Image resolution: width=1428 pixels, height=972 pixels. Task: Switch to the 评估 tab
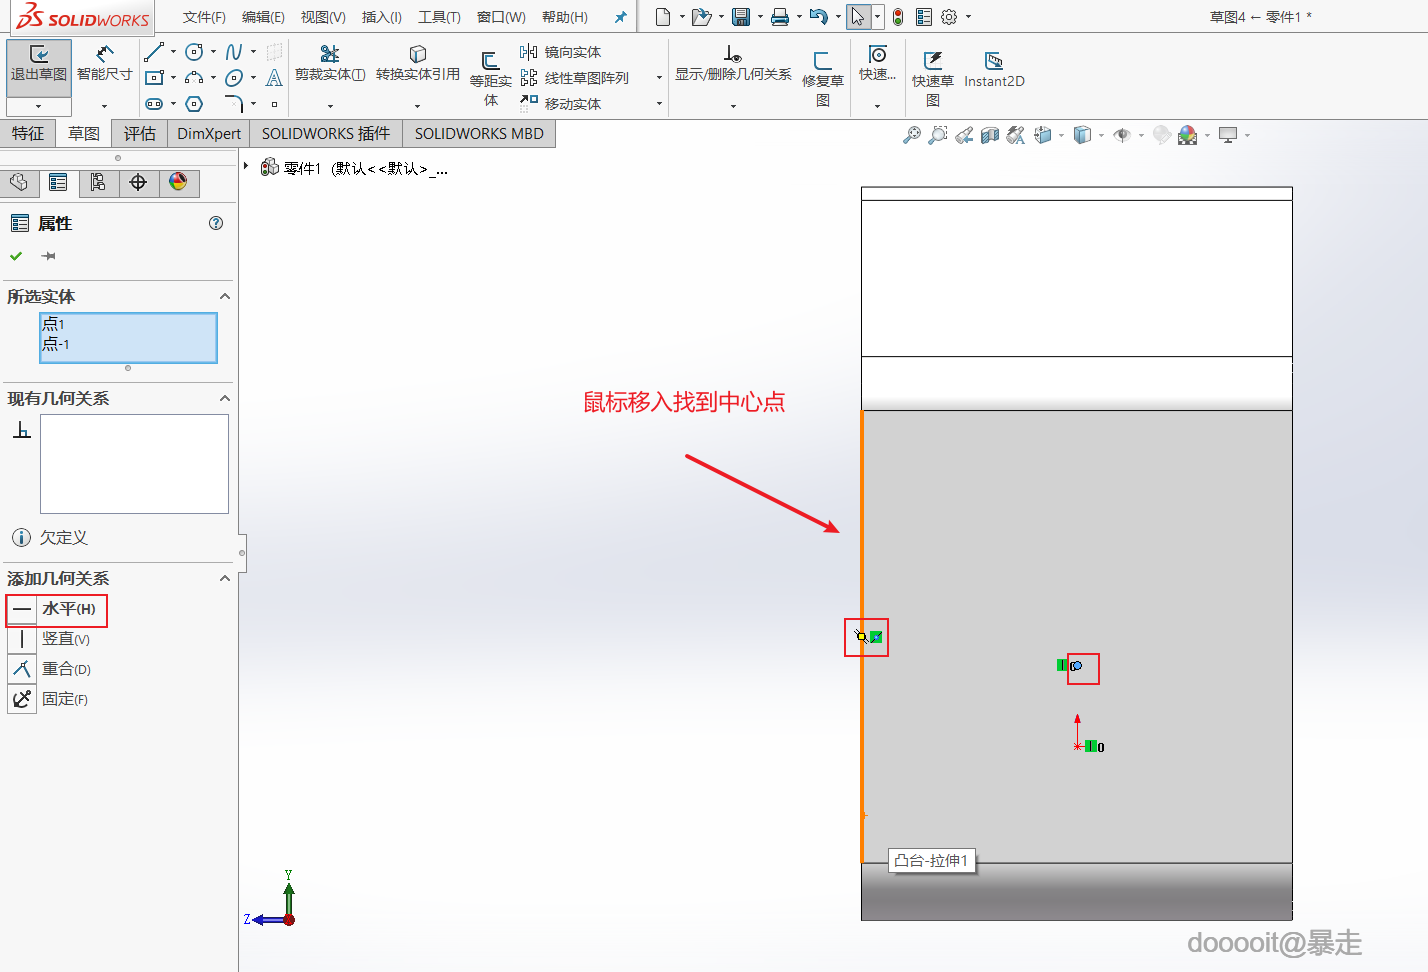click(x=140, y=134)
